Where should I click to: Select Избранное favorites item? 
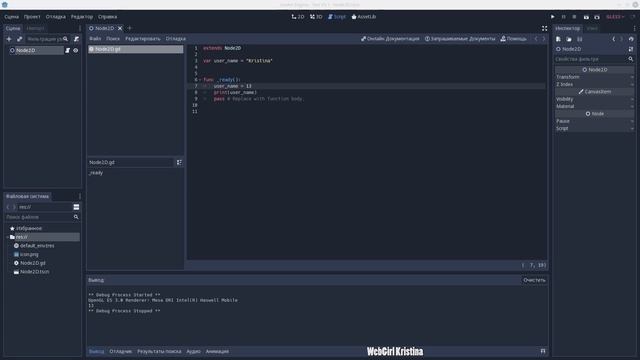(29, 229)
